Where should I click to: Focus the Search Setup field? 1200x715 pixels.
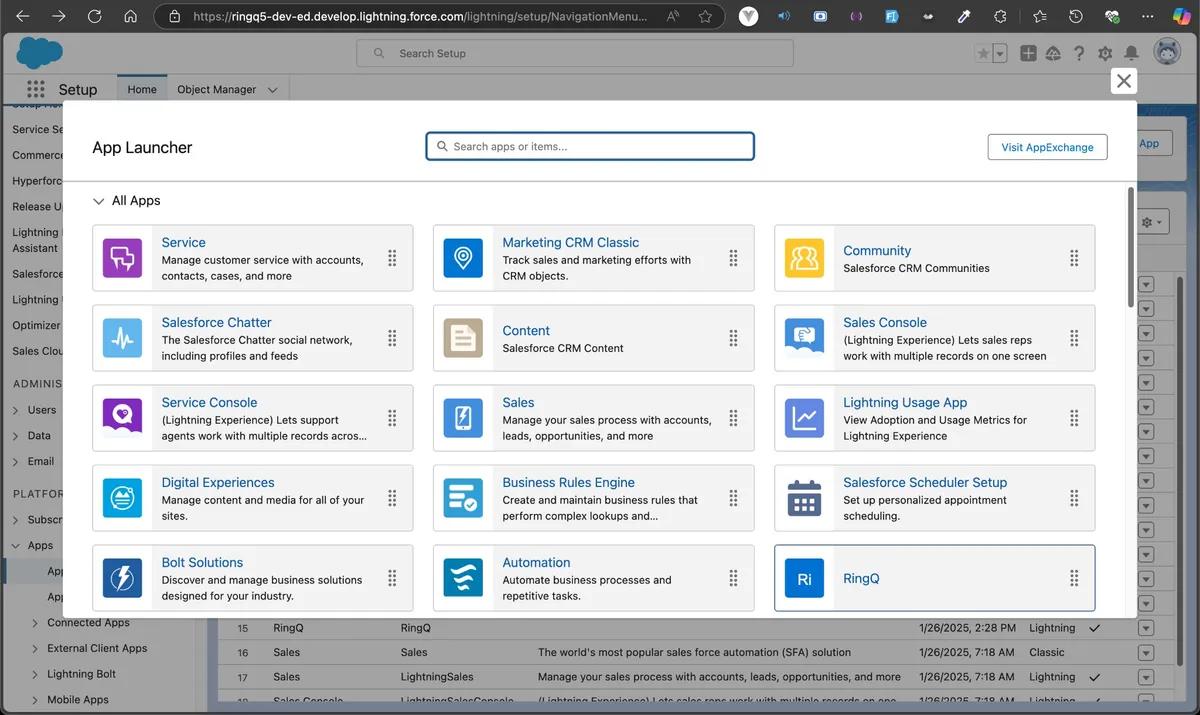coord(575,53)
